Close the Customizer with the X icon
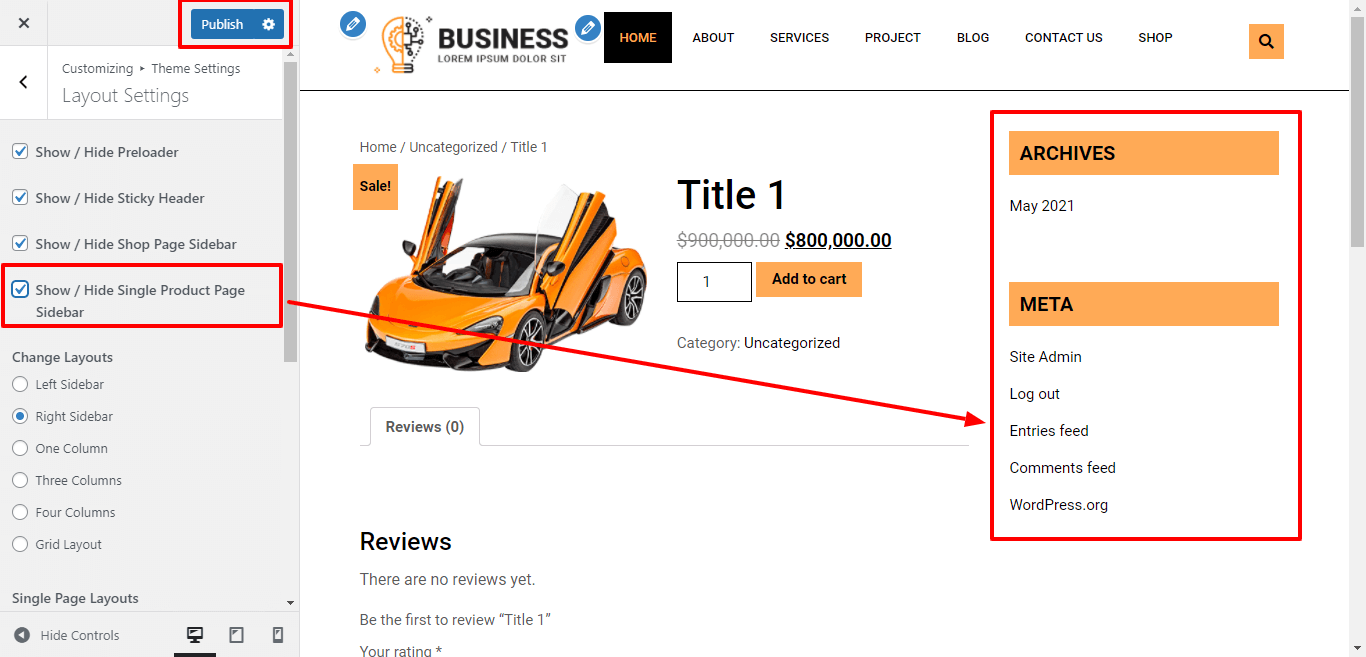Screen dimensions: 1366x657 coord(24,23)
